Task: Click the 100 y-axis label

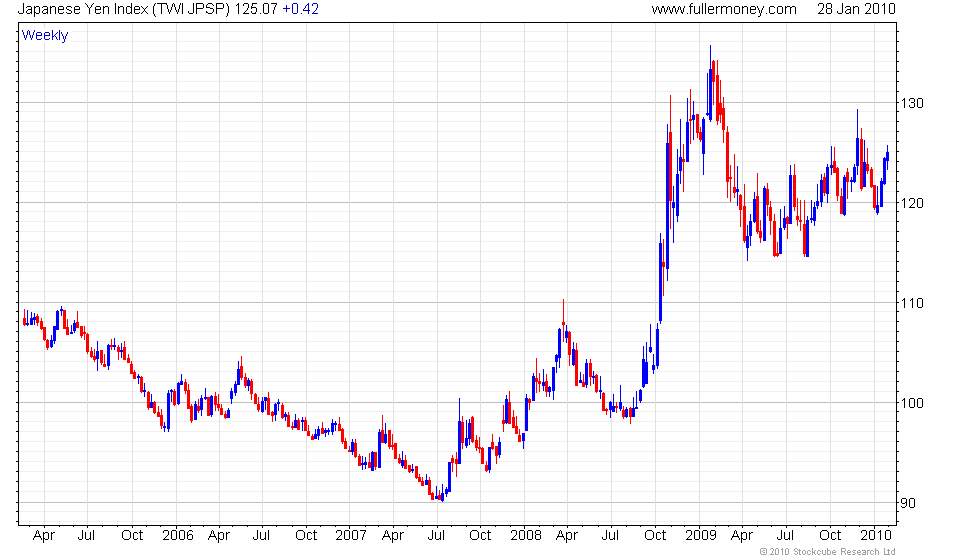Action: tap(912, 403)
